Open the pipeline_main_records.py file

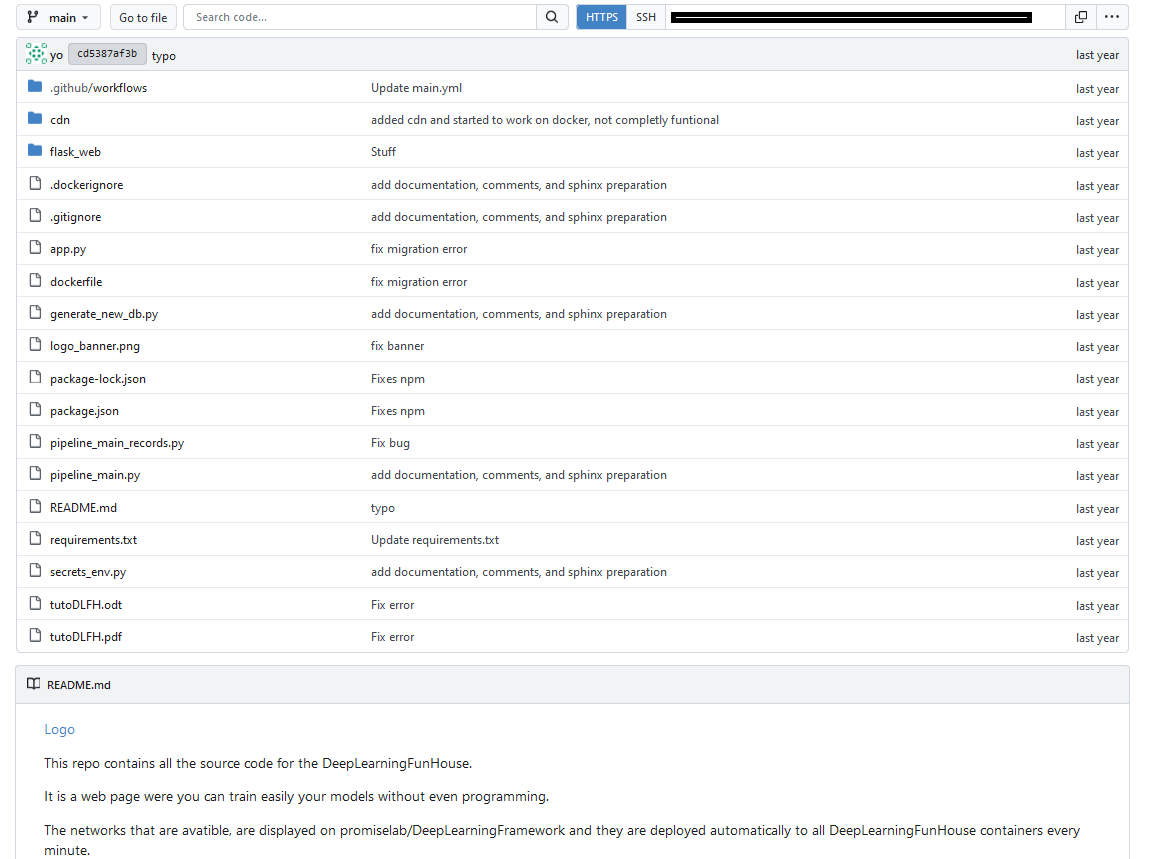point(117,442)
